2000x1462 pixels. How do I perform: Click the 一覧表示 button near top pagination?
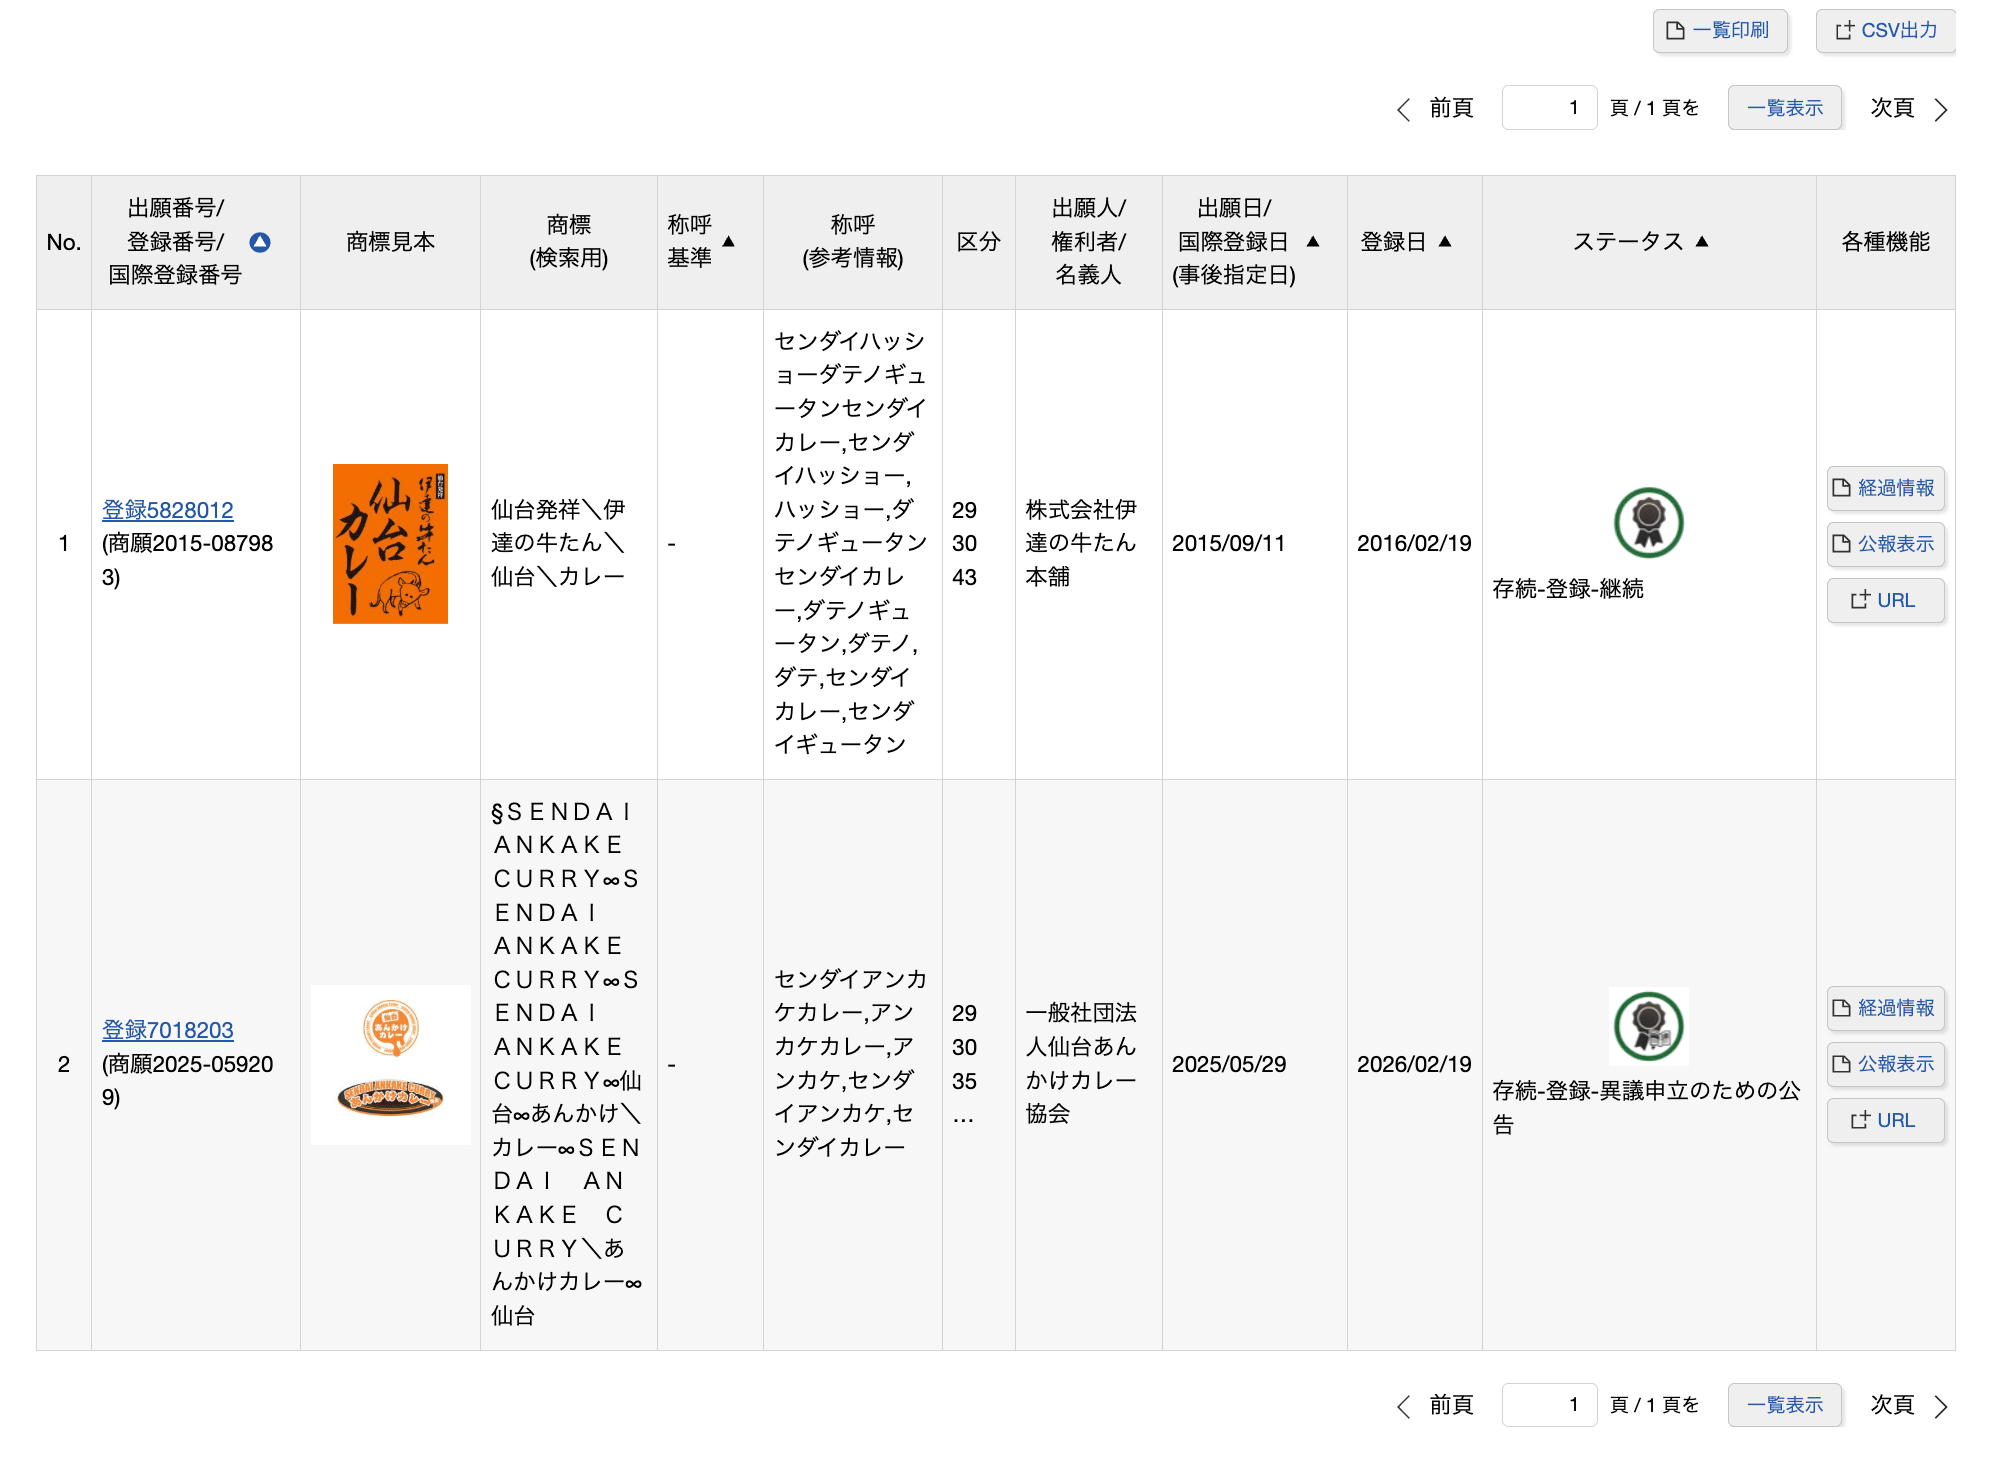tap(1785, 107)
